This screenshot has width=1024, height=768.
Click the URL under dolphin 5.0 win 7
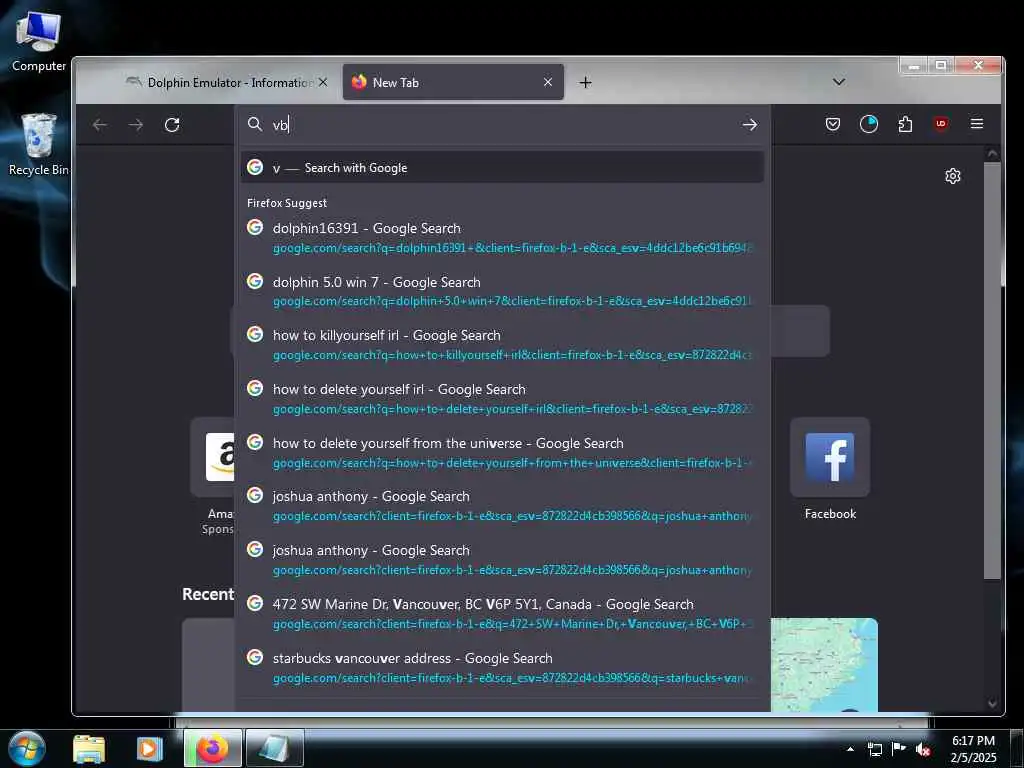click(513, 301)
